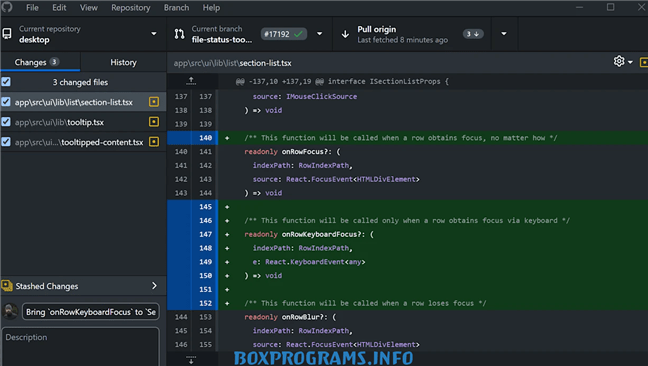Click the diff settings gear icon

coord(619,62)
